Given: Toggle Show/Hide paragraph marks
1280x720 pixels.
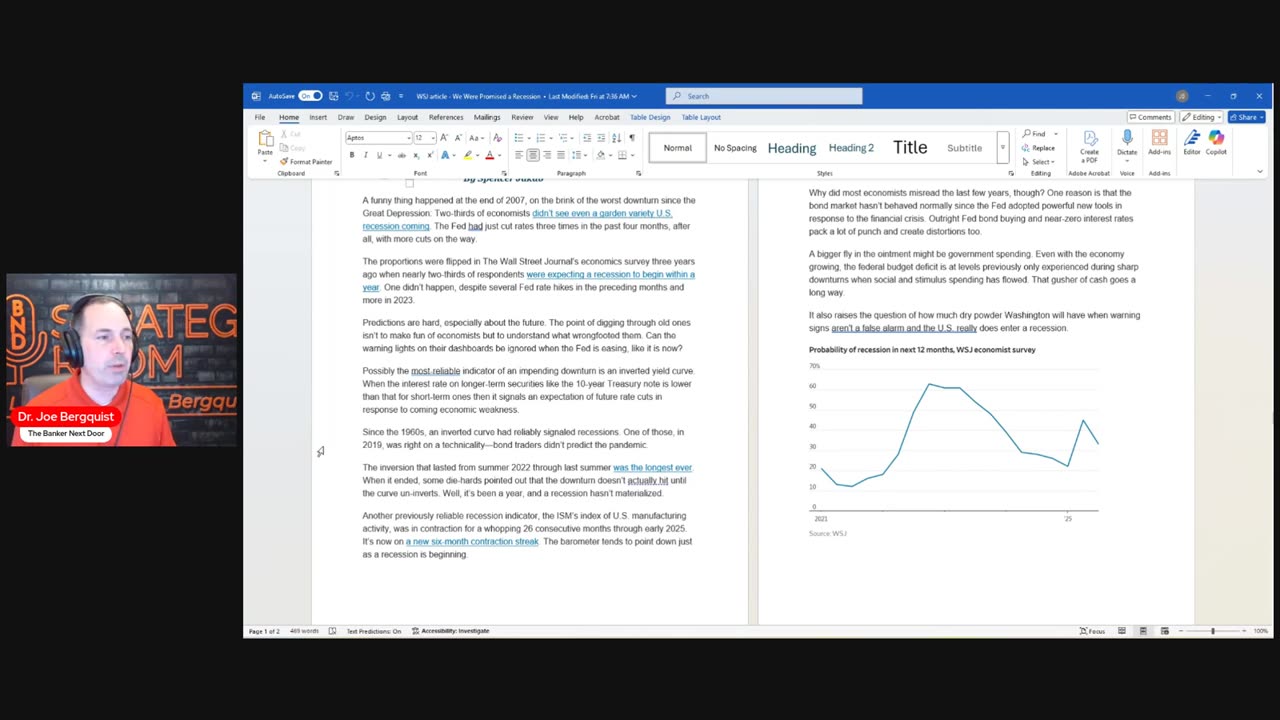Looking at the screenshot, I should [631, 138].
